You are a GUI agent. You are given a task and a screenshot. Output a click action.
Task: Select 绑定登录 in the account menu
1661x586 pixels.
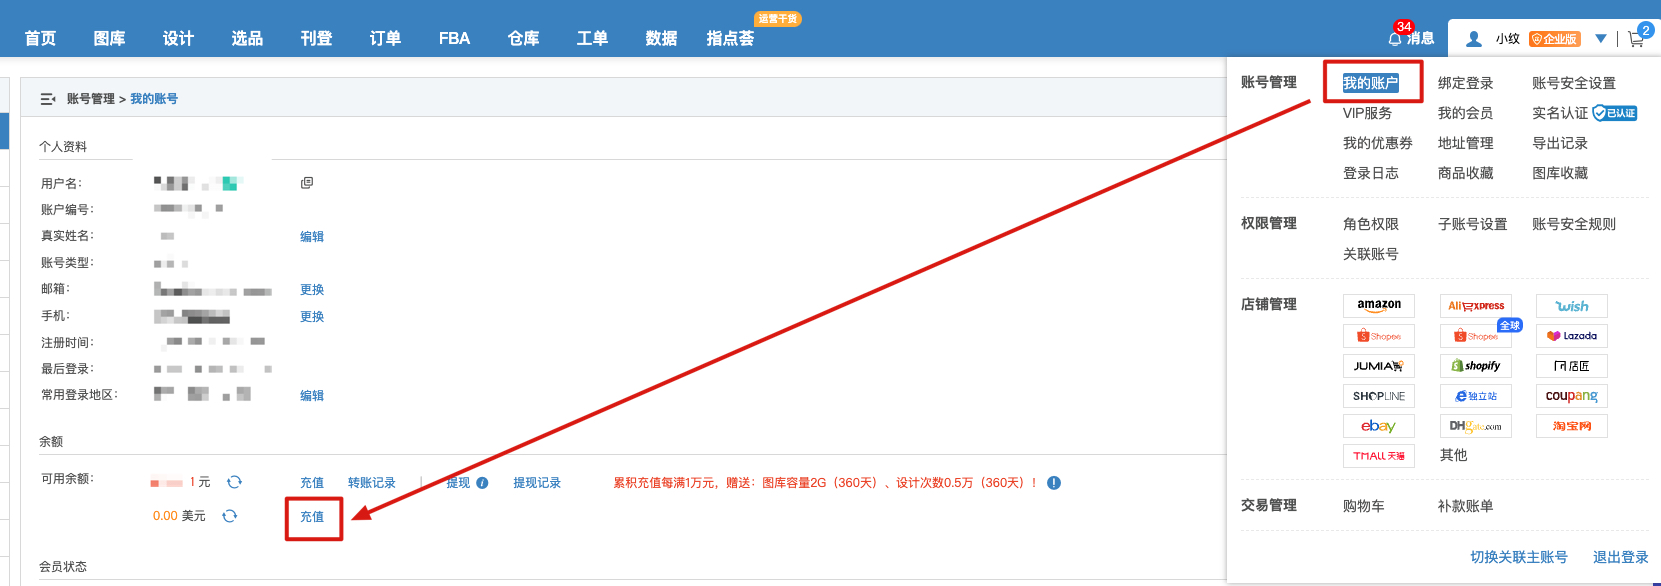1465,83
